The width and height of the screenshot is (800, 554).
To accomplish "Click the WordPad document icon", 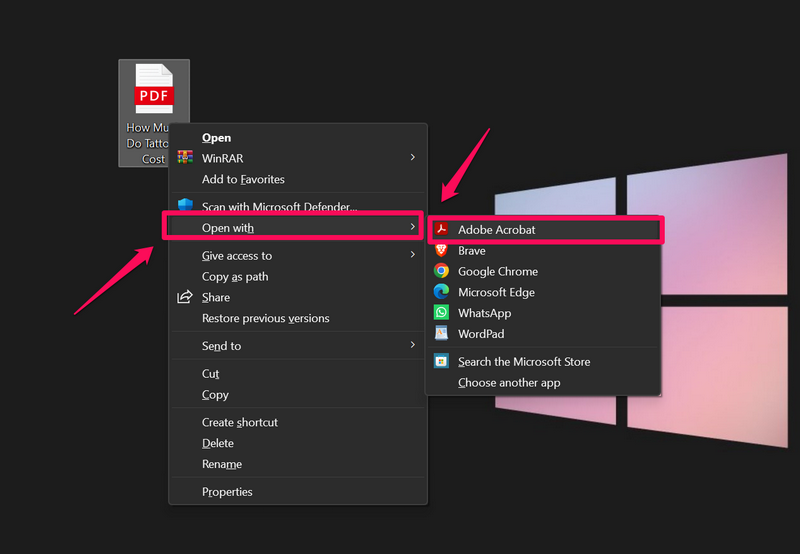I will 441,334.
